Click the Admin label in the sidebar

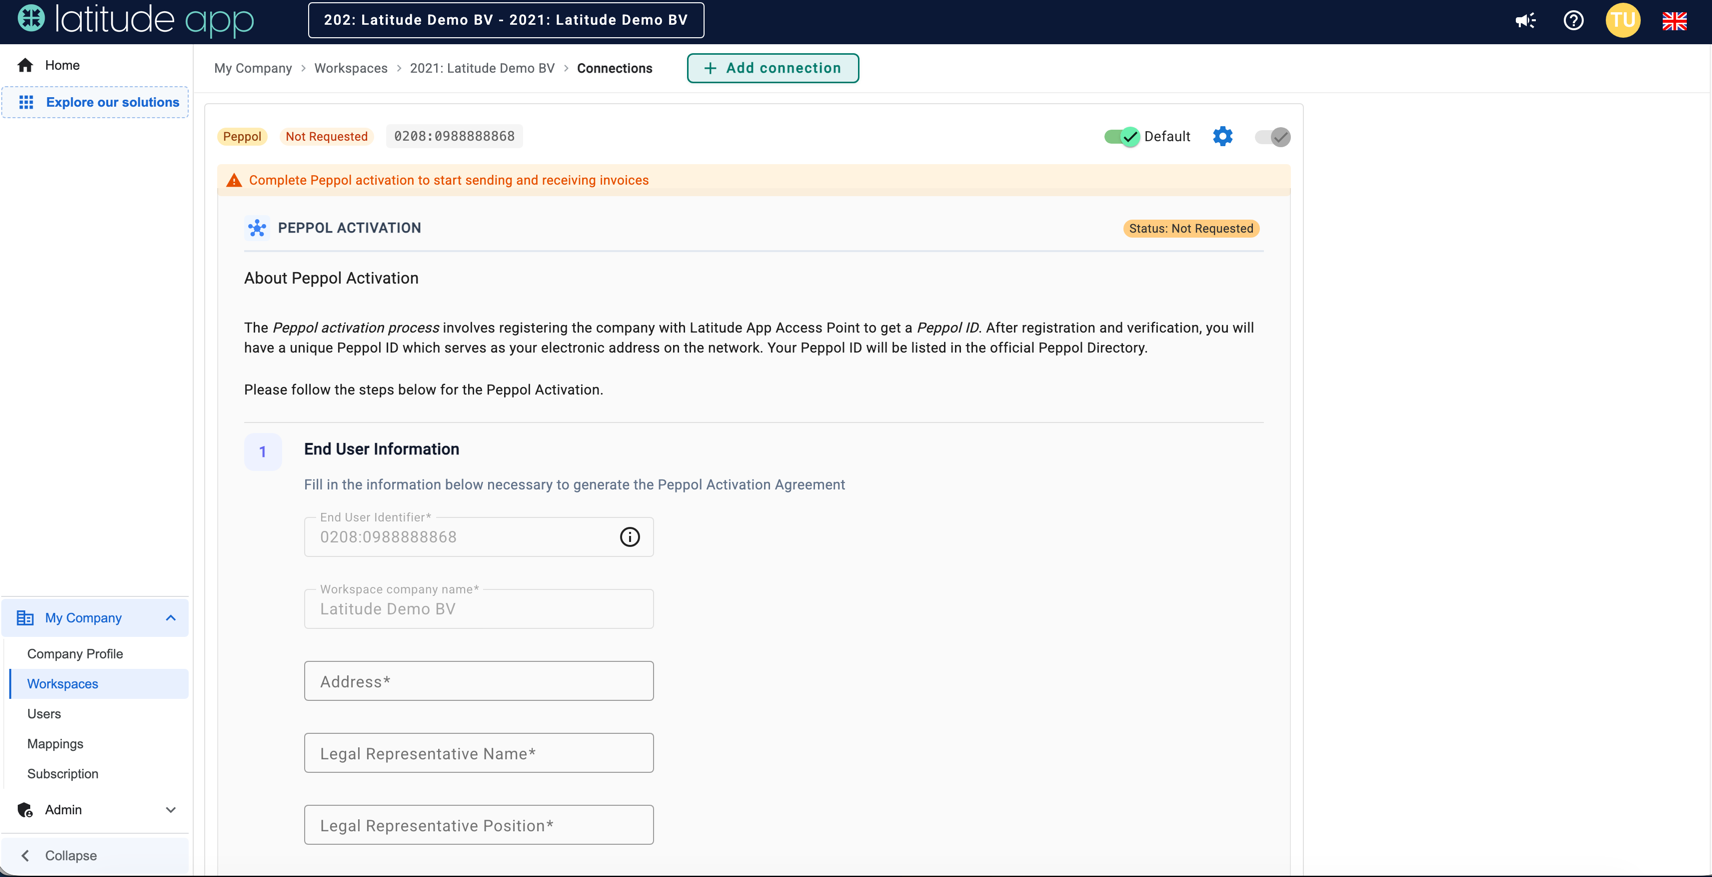[x=63, y=810]
